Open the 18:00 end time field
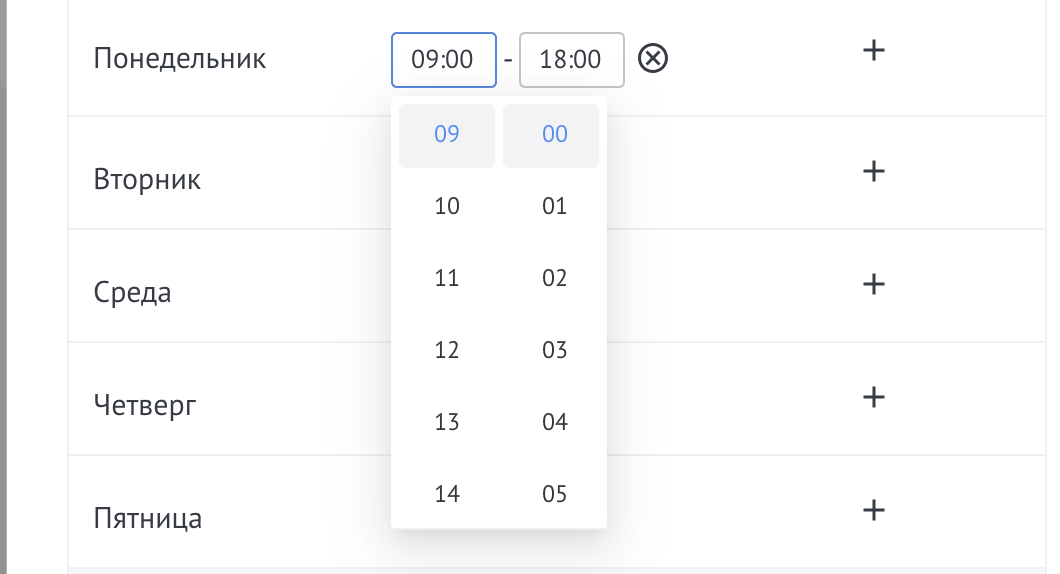The height and width of the screenshot is (574, 1060). [572, 60]
